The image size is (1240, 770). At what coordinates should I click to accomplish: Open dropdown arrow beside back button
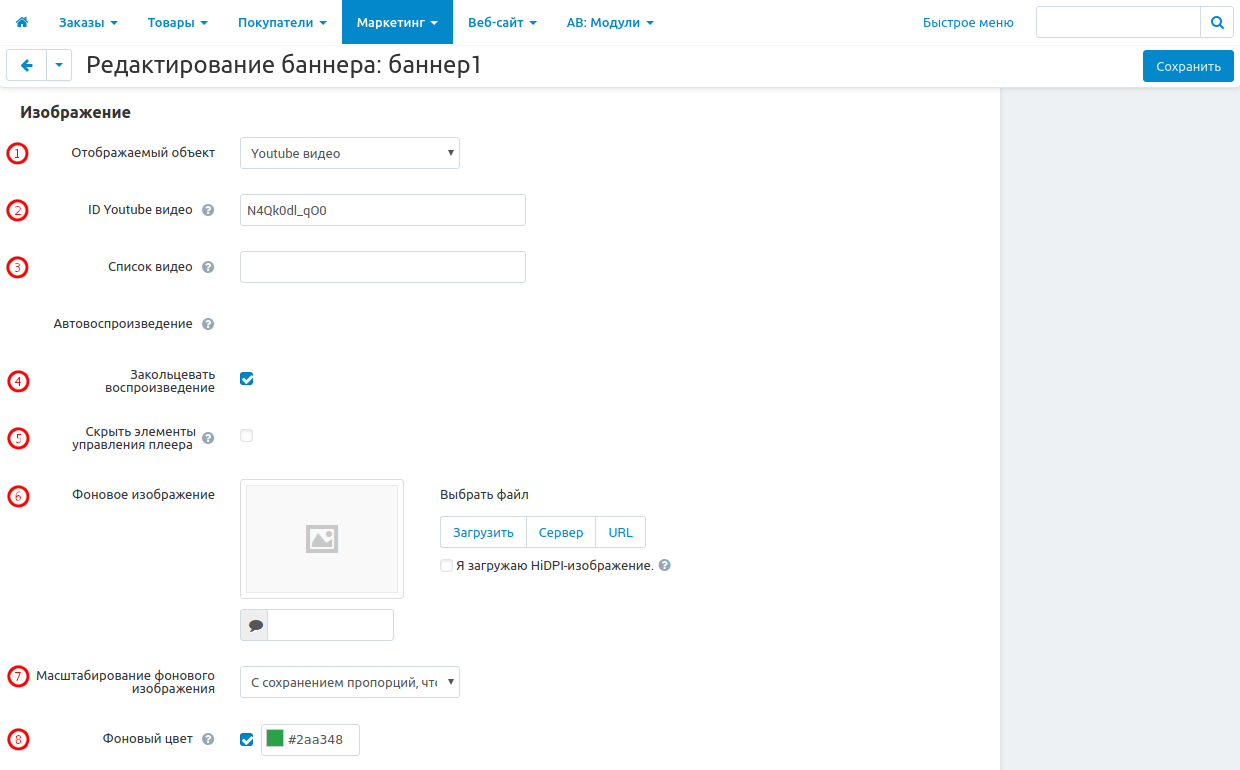pos(59,66)
